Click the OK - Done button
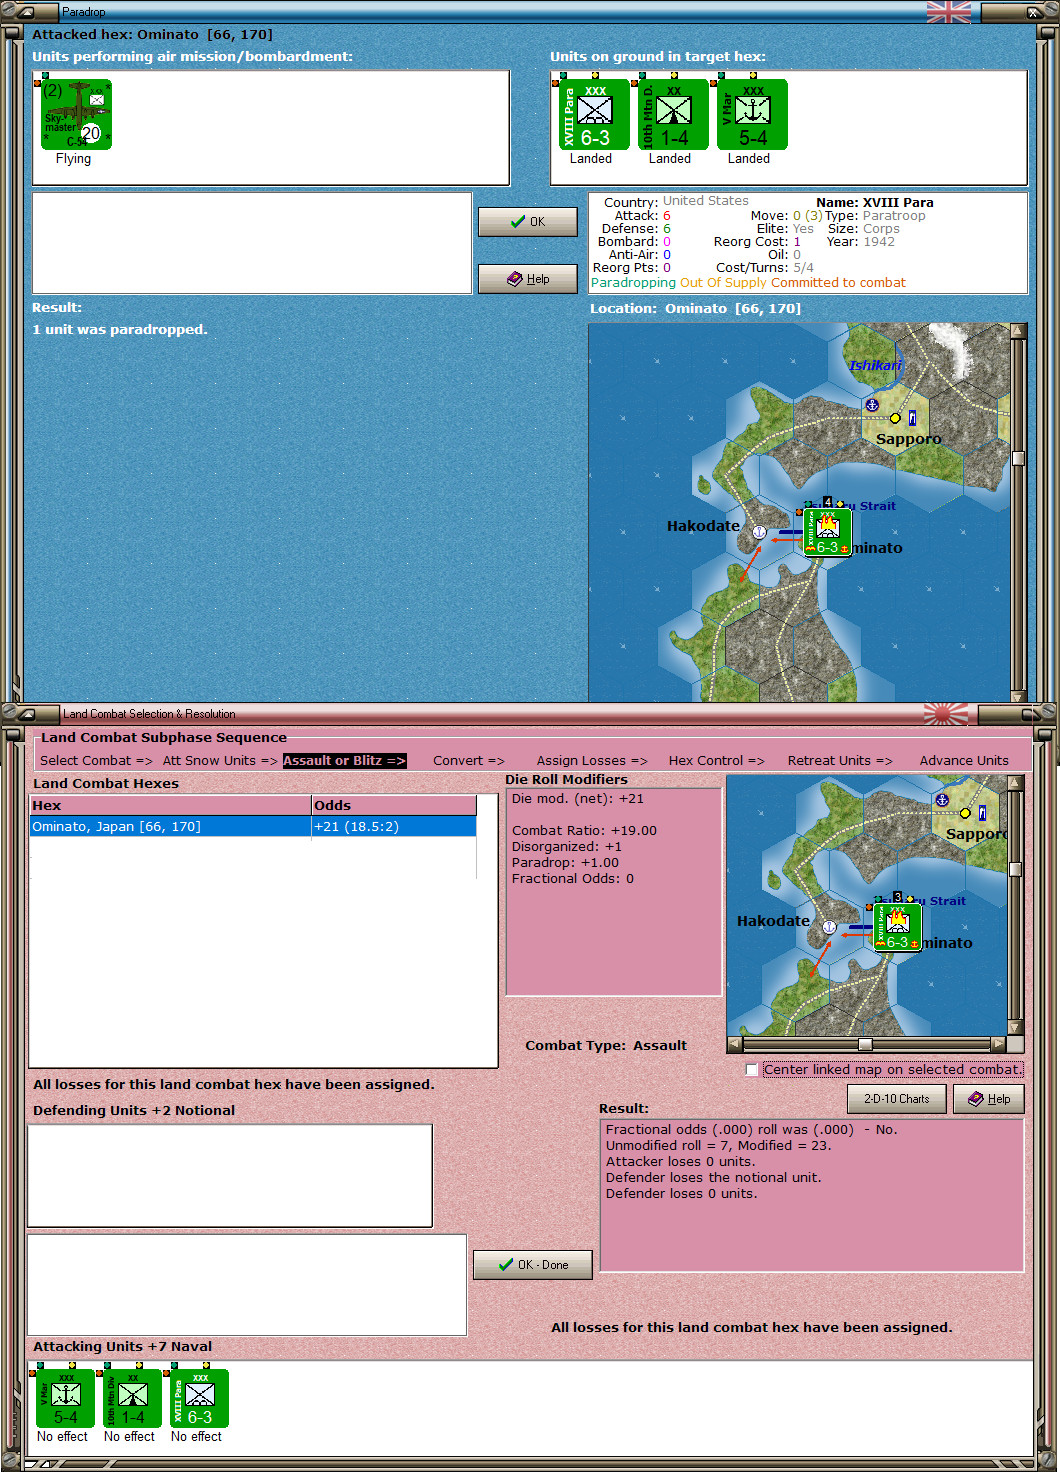1060x1472 pixels. (533, 1265)
